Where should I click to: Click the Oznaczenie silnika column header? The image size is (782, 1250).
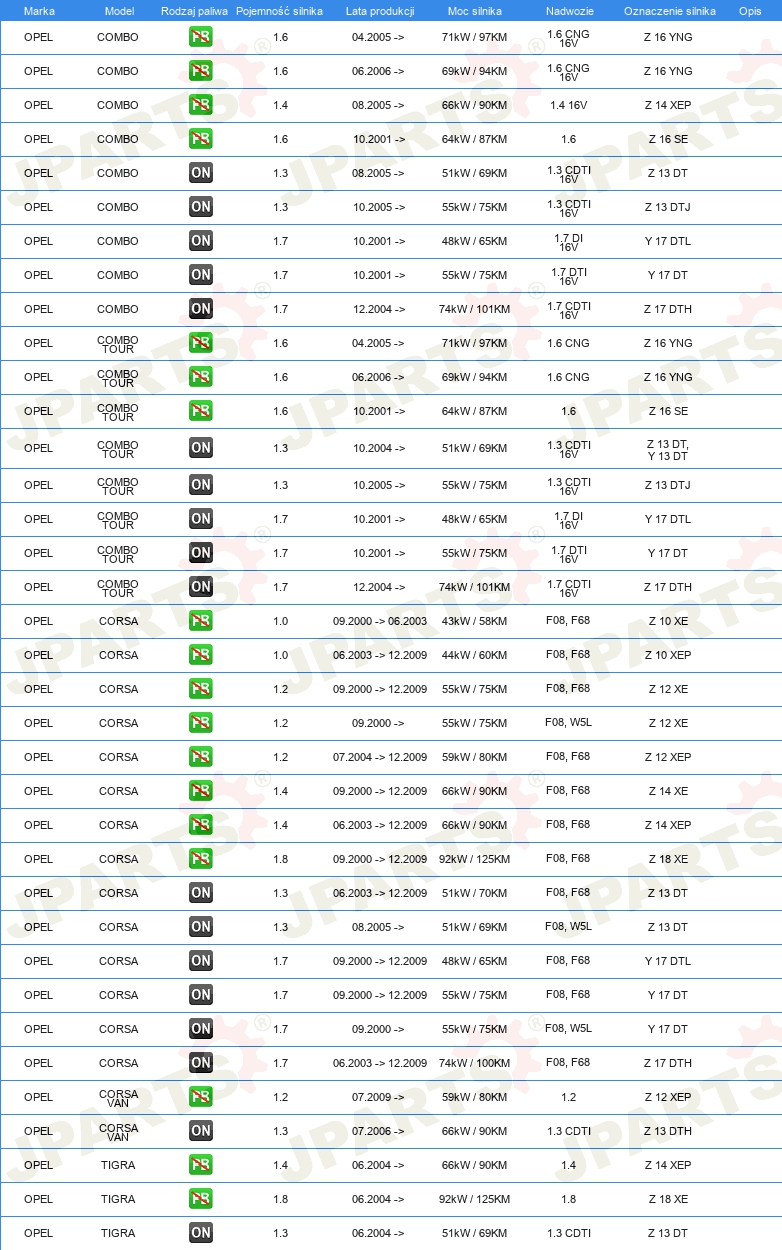pyautogui.click(x=669, y=11)
